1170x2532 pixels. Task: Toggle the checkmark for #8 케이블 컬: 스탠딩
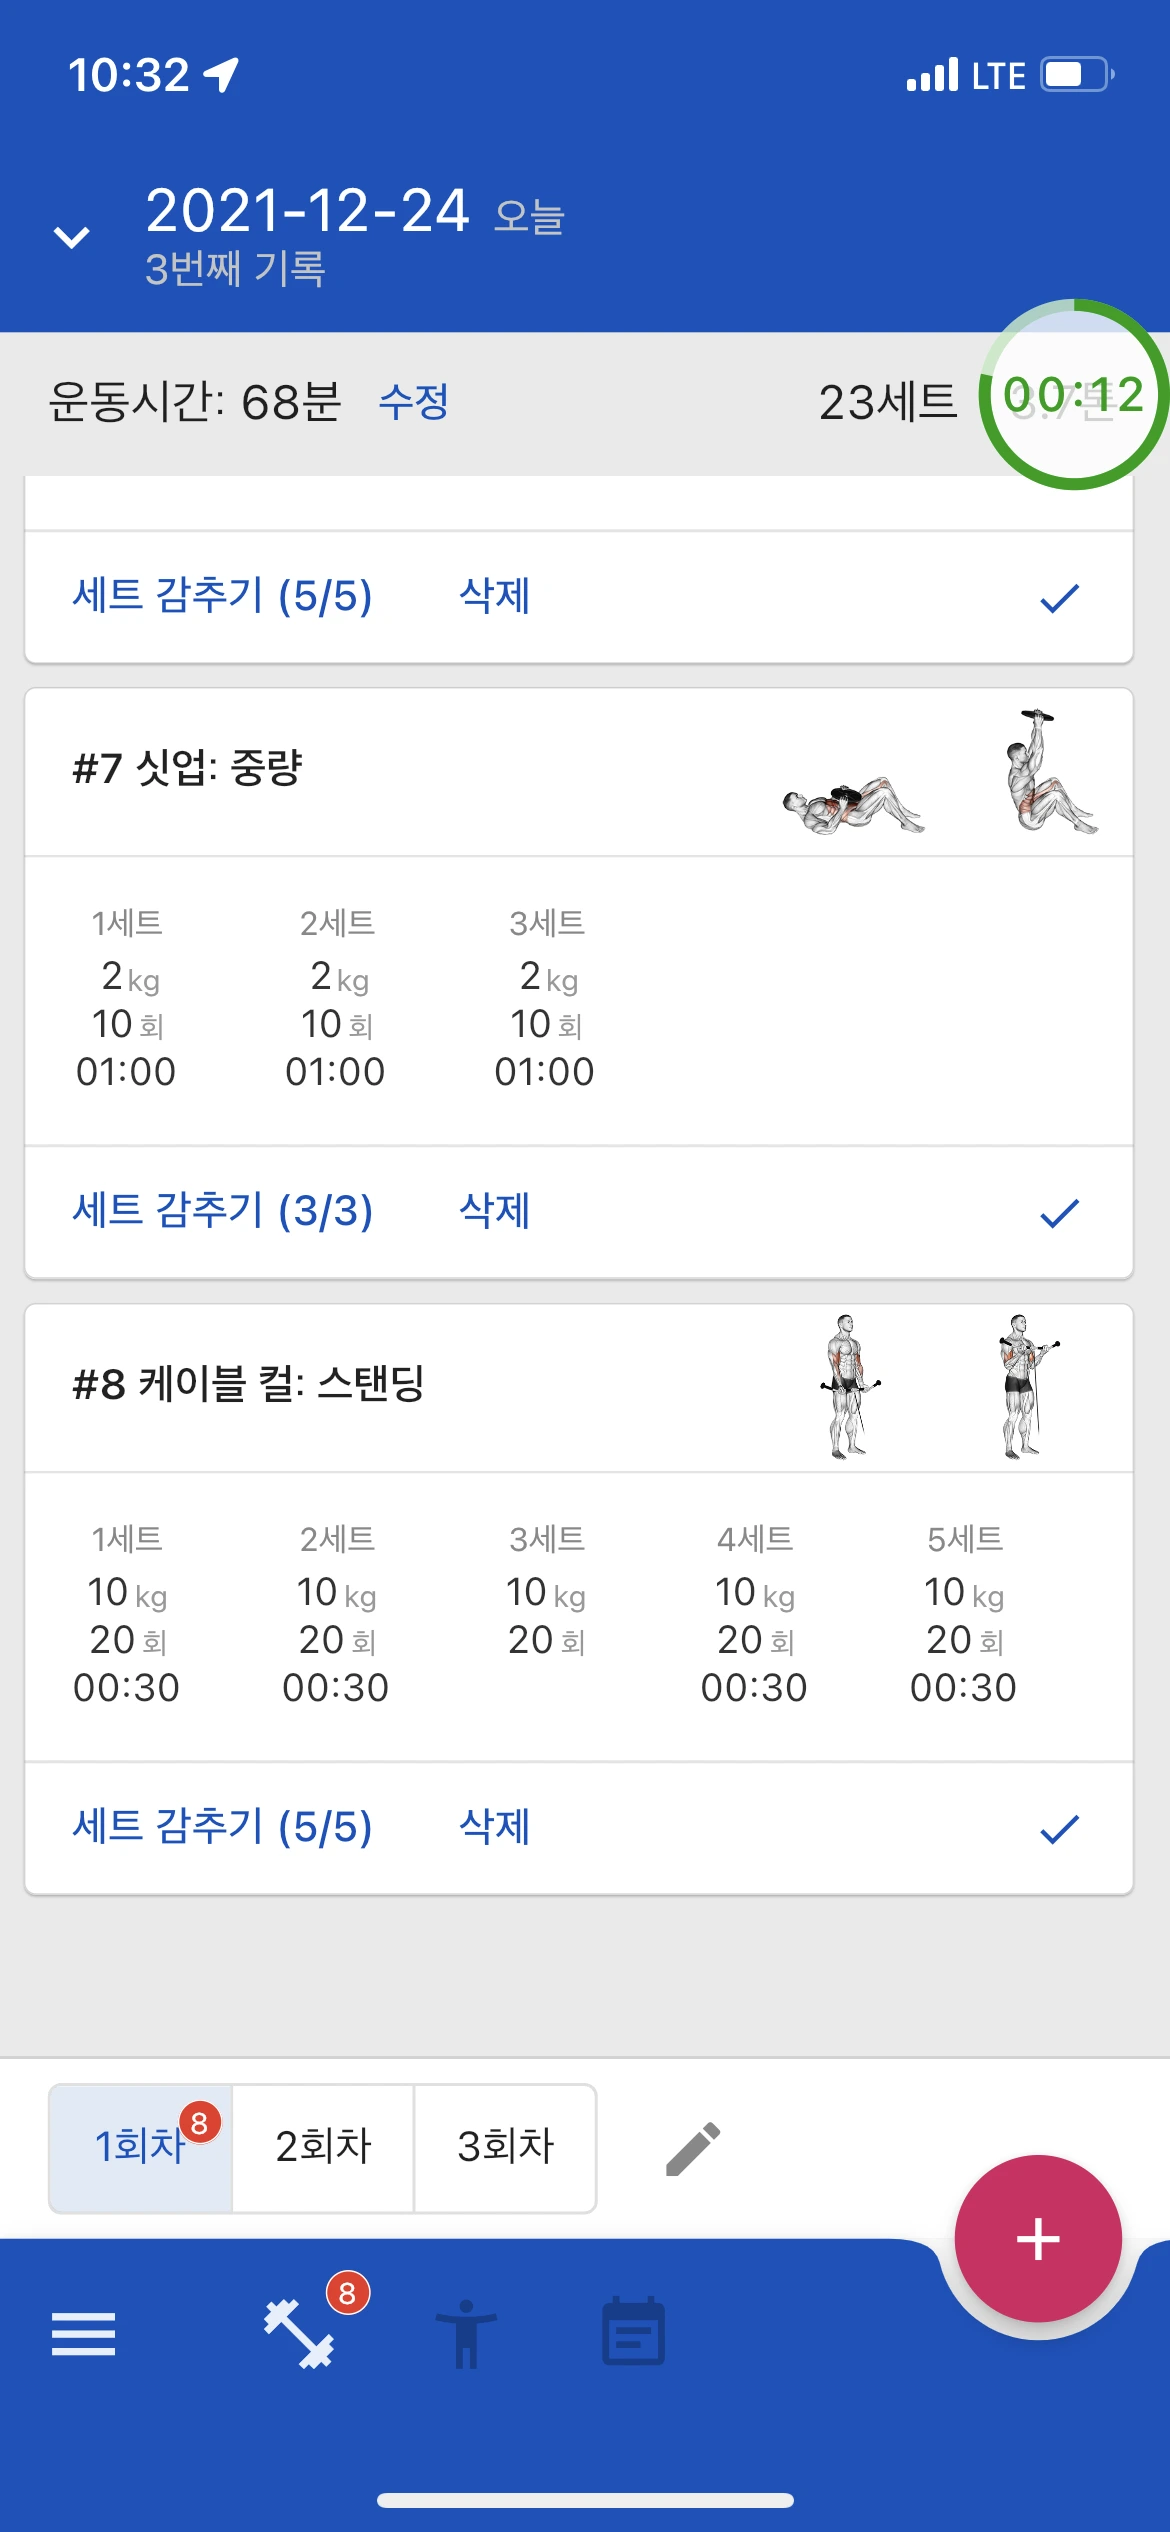click(1059, 1828)
